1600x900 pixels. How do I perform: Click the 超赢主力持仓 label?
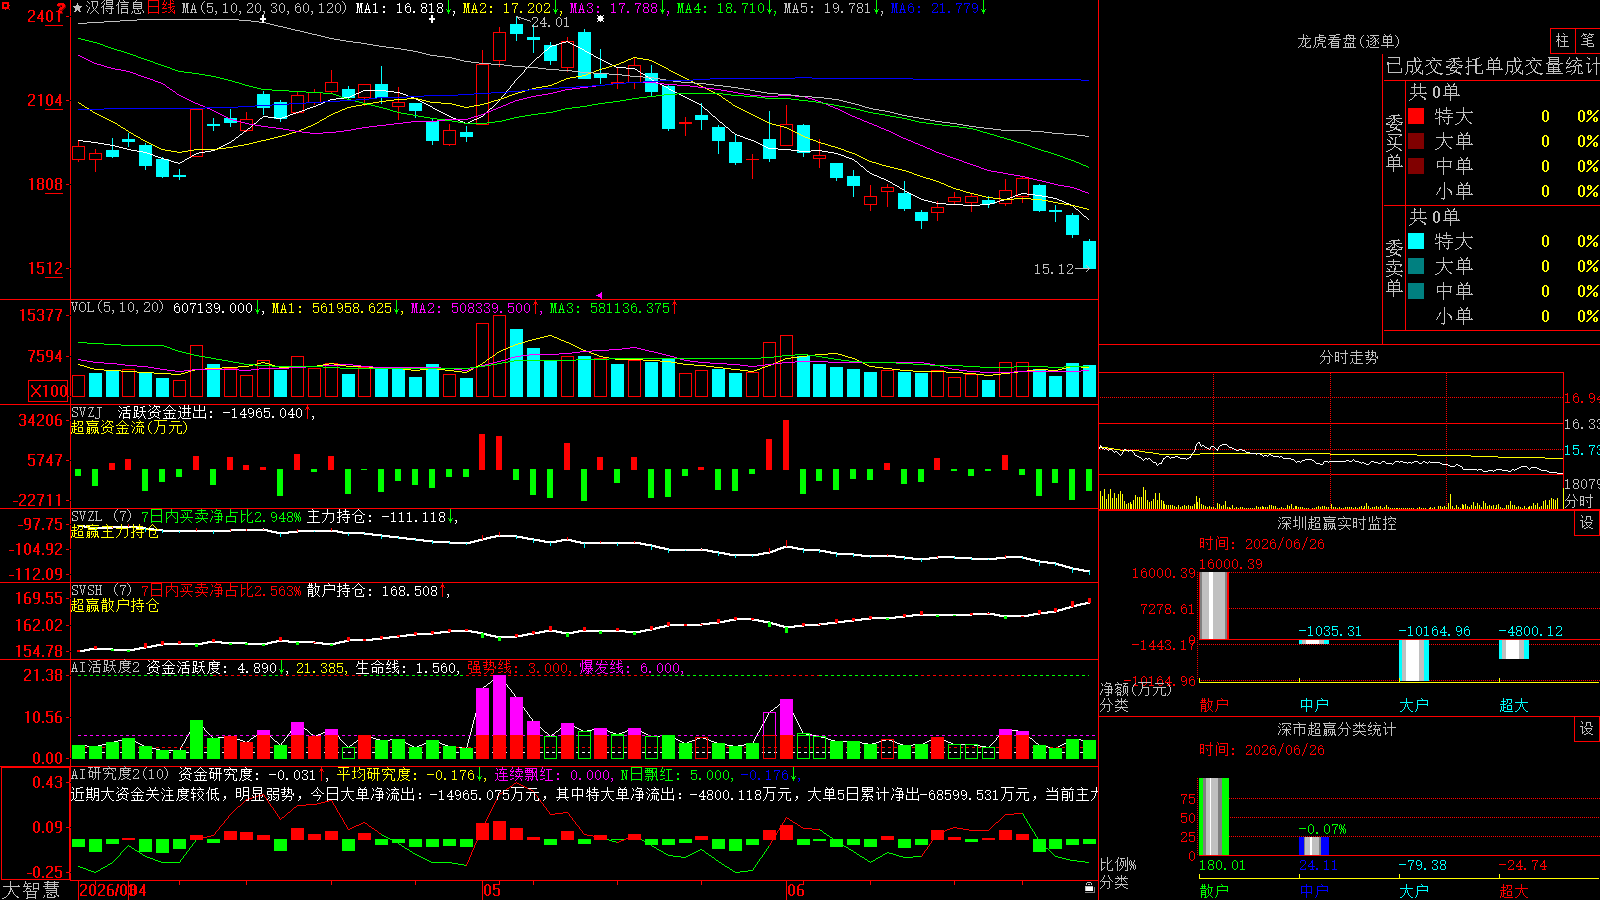tap(115, 532)
